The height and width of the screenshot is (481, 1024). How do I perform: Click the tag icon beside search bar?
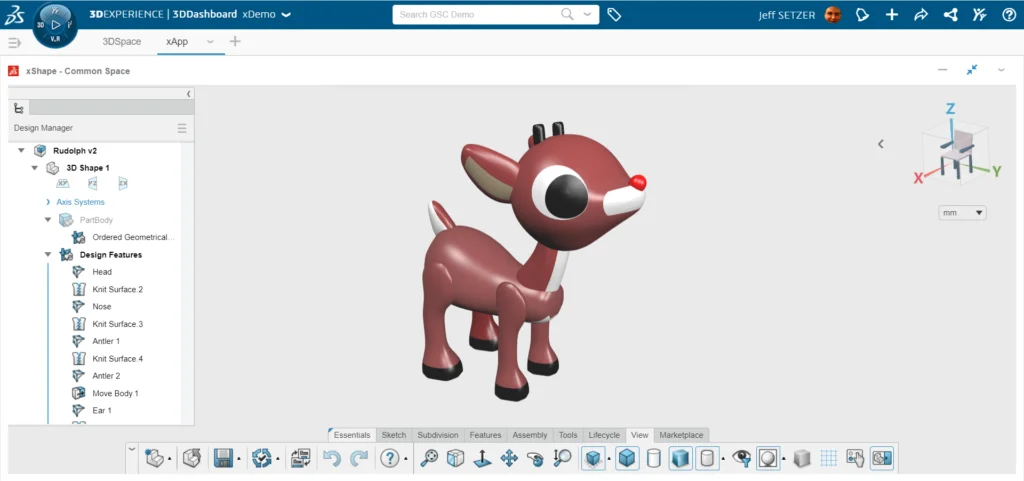point(615,15)
